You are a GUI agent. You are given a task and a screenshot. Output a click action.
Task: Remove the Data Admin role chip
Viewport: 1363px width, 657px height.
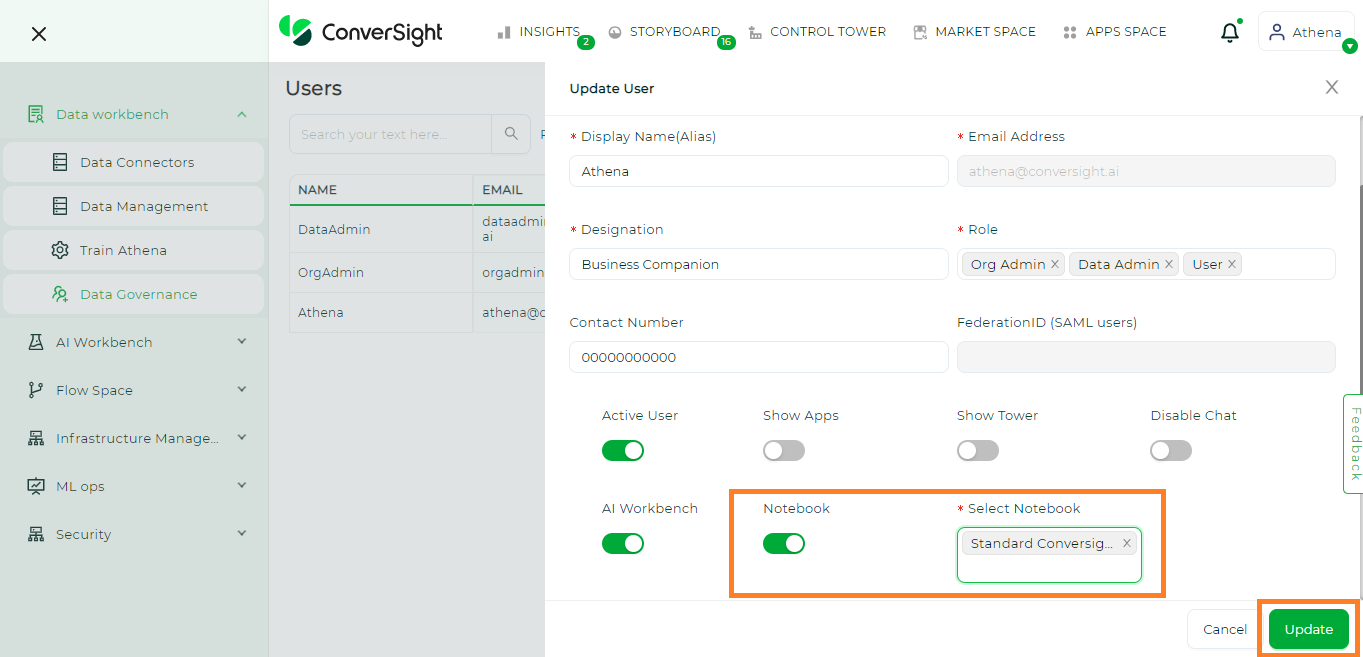pos(1167,264)
